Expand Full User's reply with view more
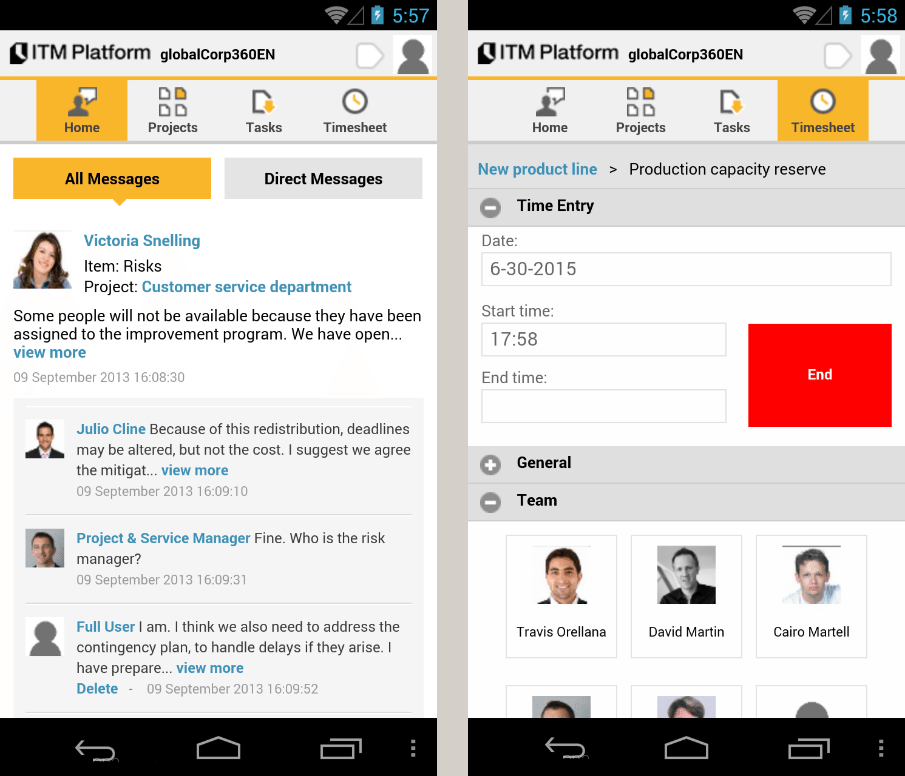905x776 pixels. (x=210, y=668)
